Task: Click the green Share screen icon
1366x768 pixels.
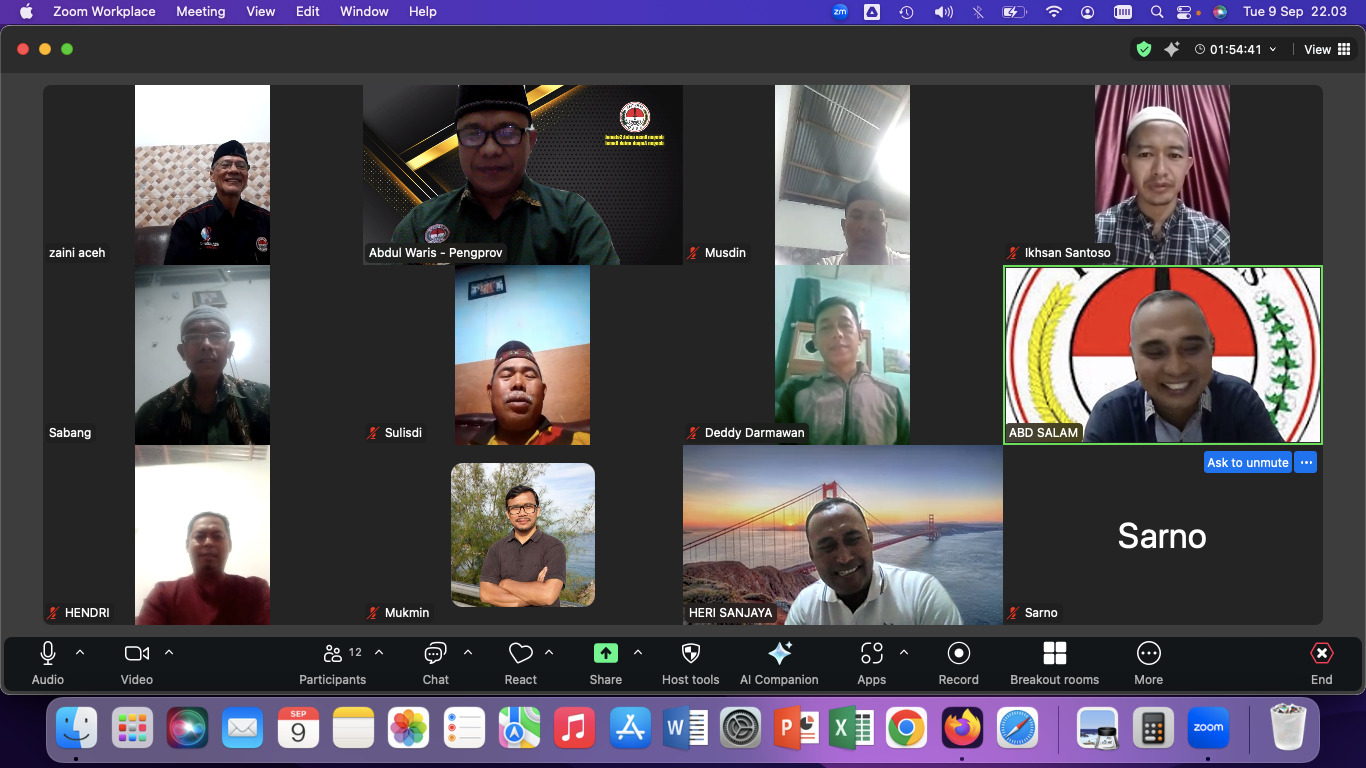Action: pyautogui.click(x=605, y=654)
